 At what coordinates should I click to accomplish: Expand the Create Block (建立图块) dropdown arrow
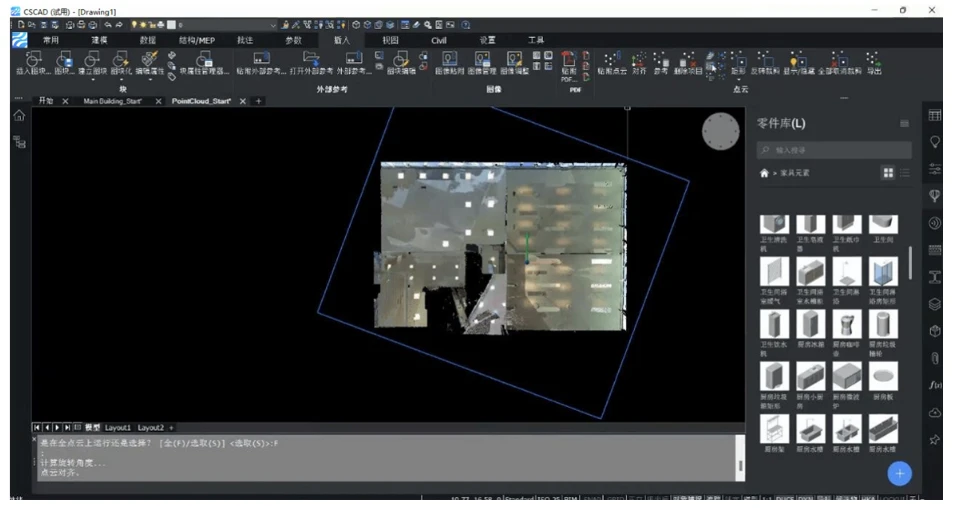click(92, 79)
